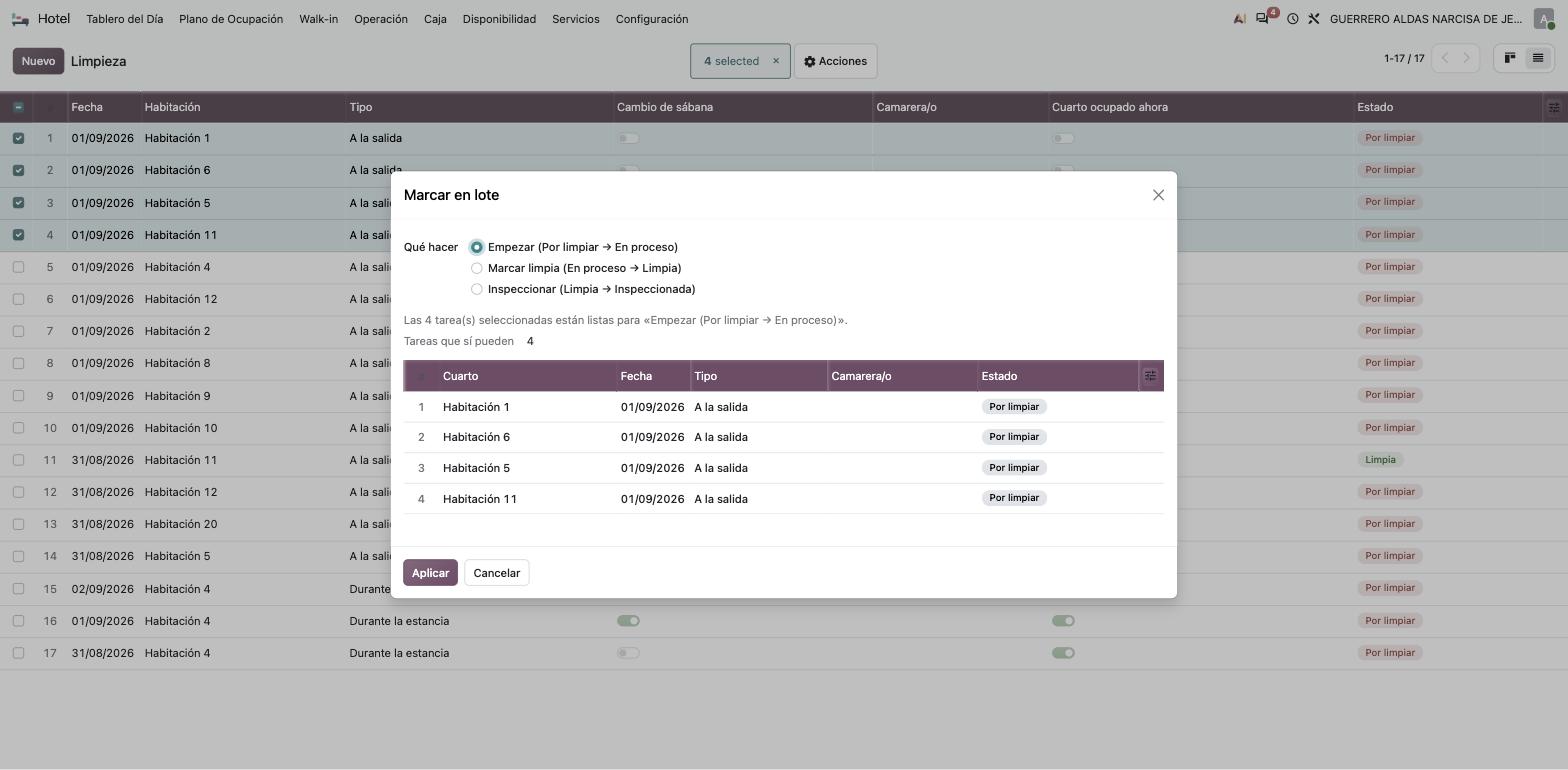Open conversations icon with badge 4
Screen dimensions: 1568x770
point(1265,18)
